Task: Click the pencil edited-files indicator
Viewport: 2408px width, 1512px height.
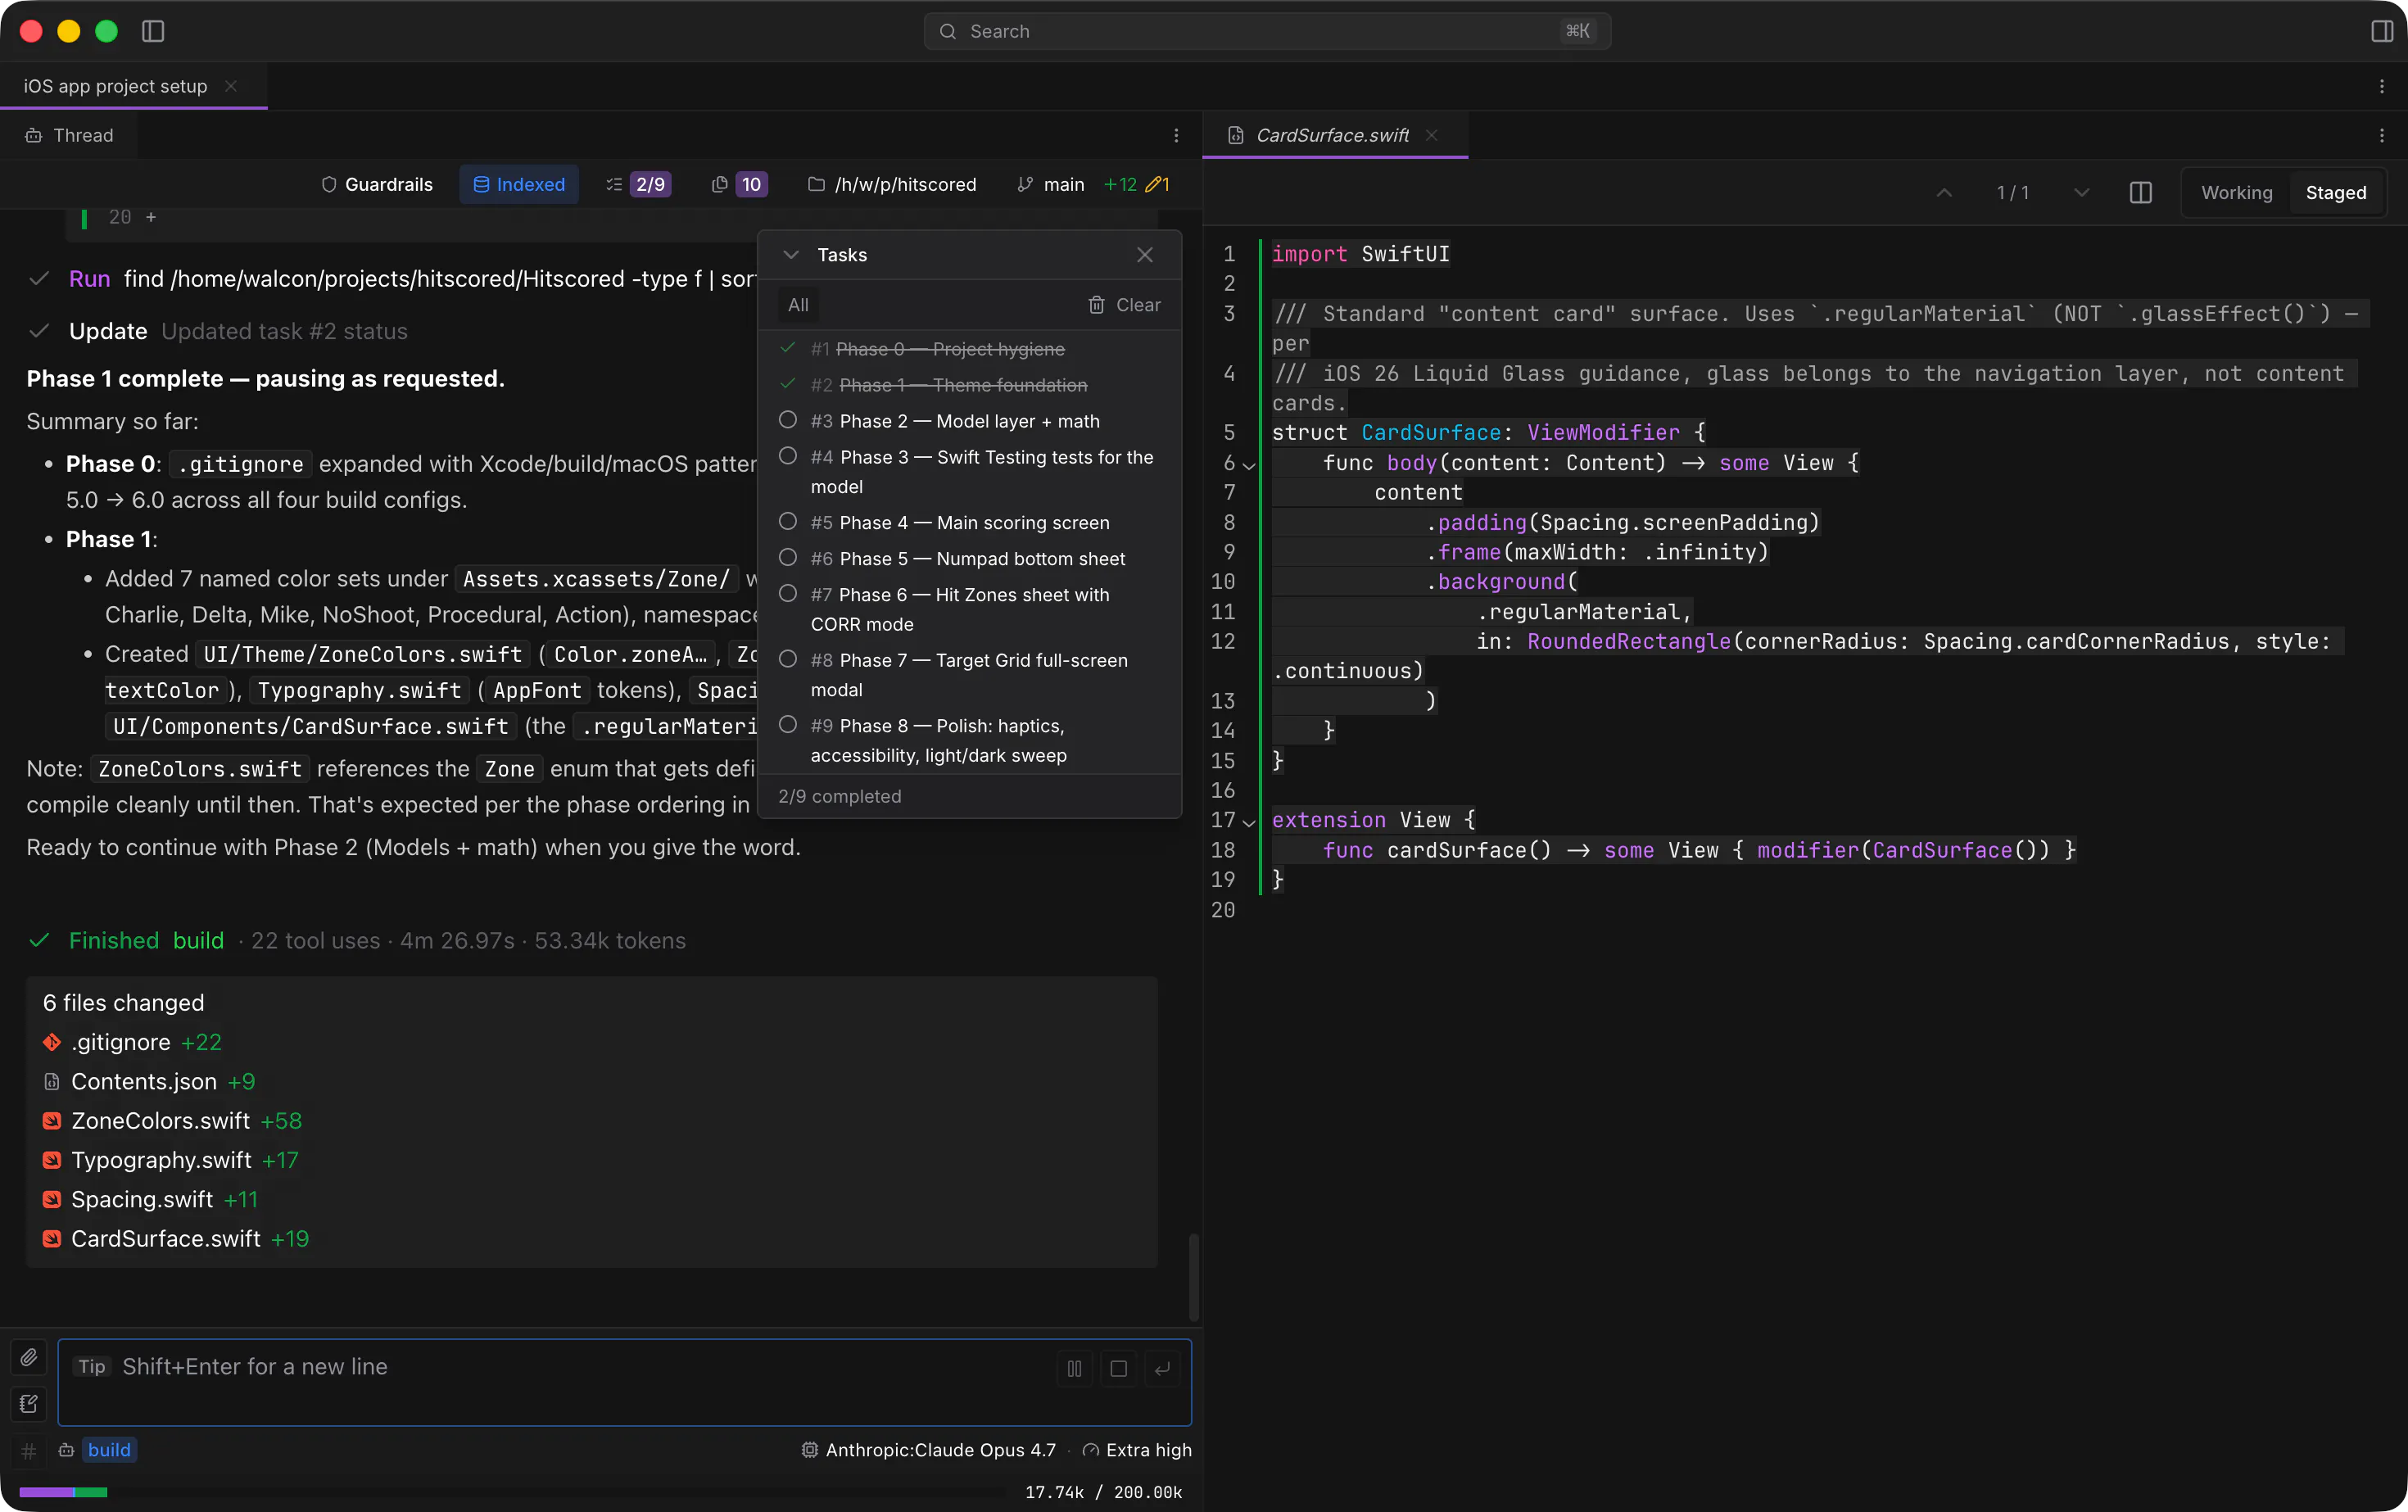Action: (1158, 184)
